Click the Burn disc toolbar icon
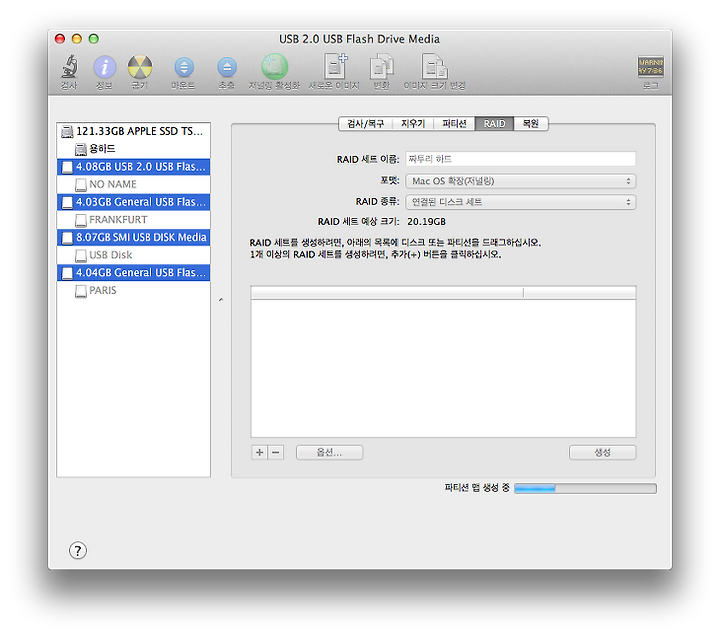 (140, 67)
